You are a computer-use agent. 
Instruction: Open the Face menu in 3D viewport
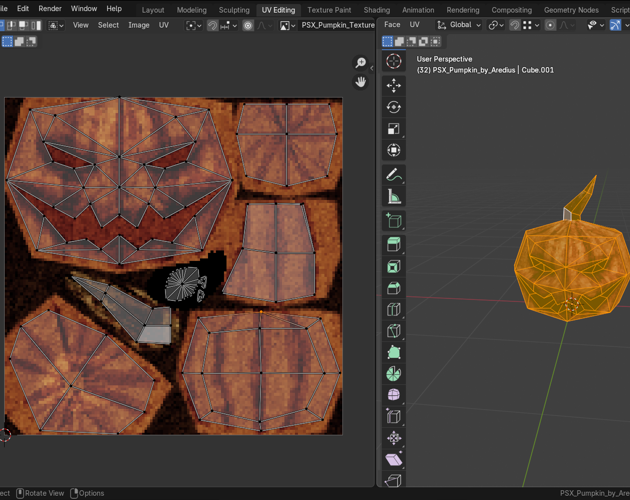pyautogui.click(x=392, y=25)
